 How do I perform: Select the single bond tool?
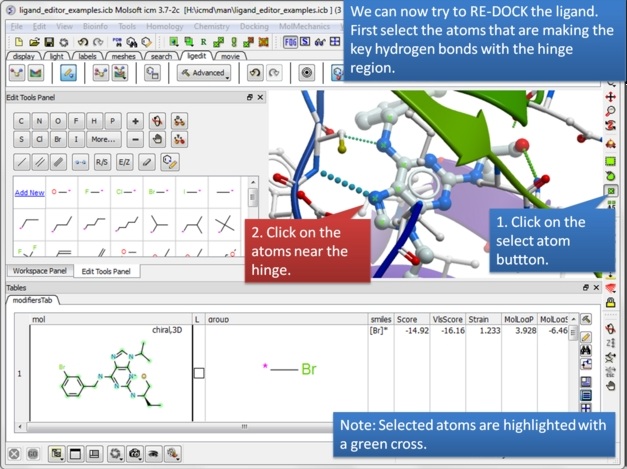click(x=22, y=161)
